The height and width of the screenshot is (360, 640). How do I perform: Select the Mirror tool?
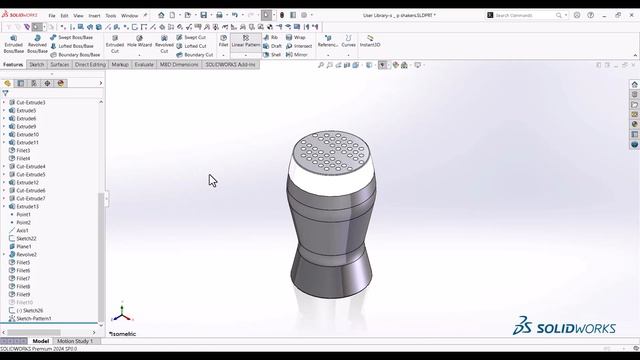[297, 55]
